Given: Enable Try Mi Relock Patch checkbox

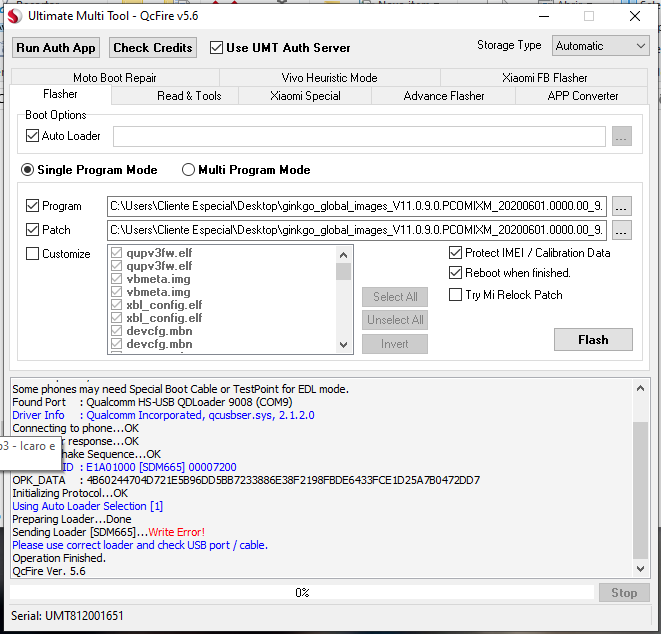Looking at the screenshot, I should pyautogui.click(x=455, y=294).
